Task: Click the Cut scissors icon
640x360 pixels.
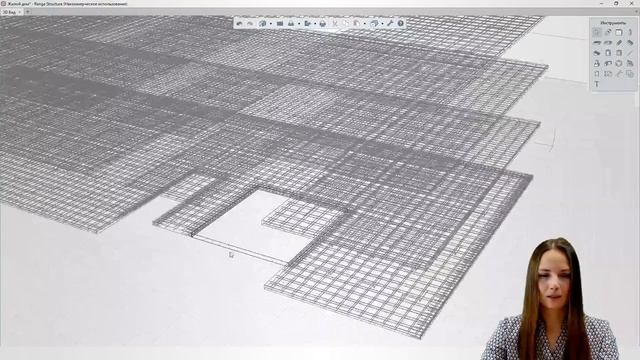Action: (x=335, y=24)
